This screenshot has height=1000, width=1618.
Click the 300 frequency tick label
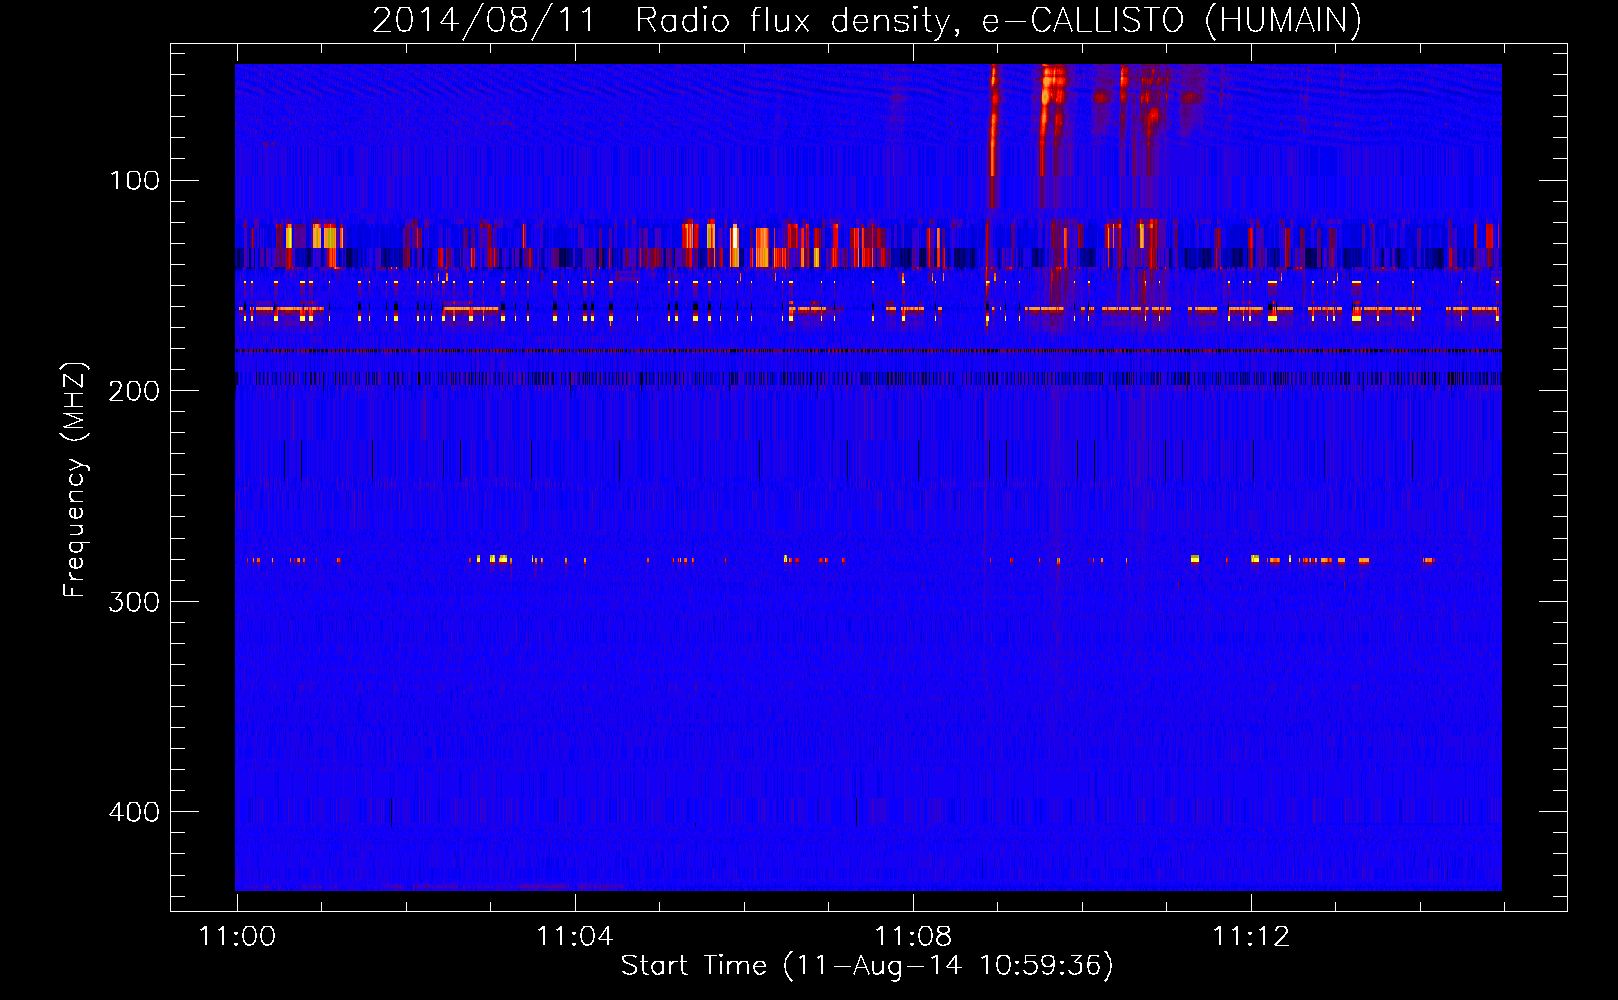tap(134, 601)
